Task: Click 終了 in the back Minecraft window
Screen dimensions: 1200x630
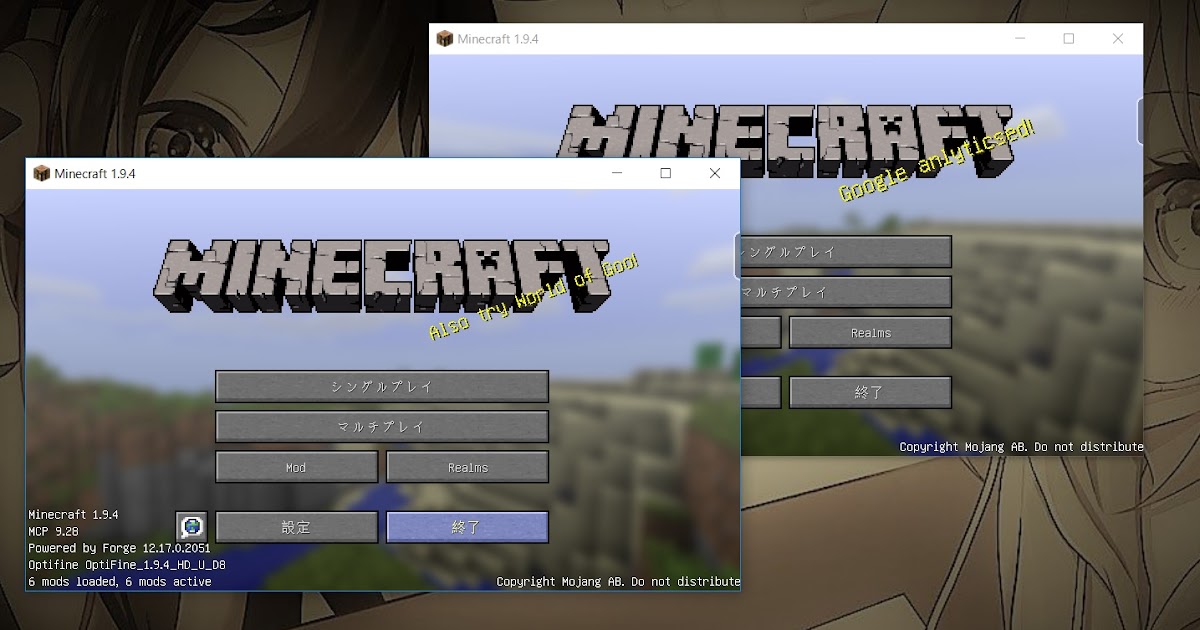Action: coord(870,393)
